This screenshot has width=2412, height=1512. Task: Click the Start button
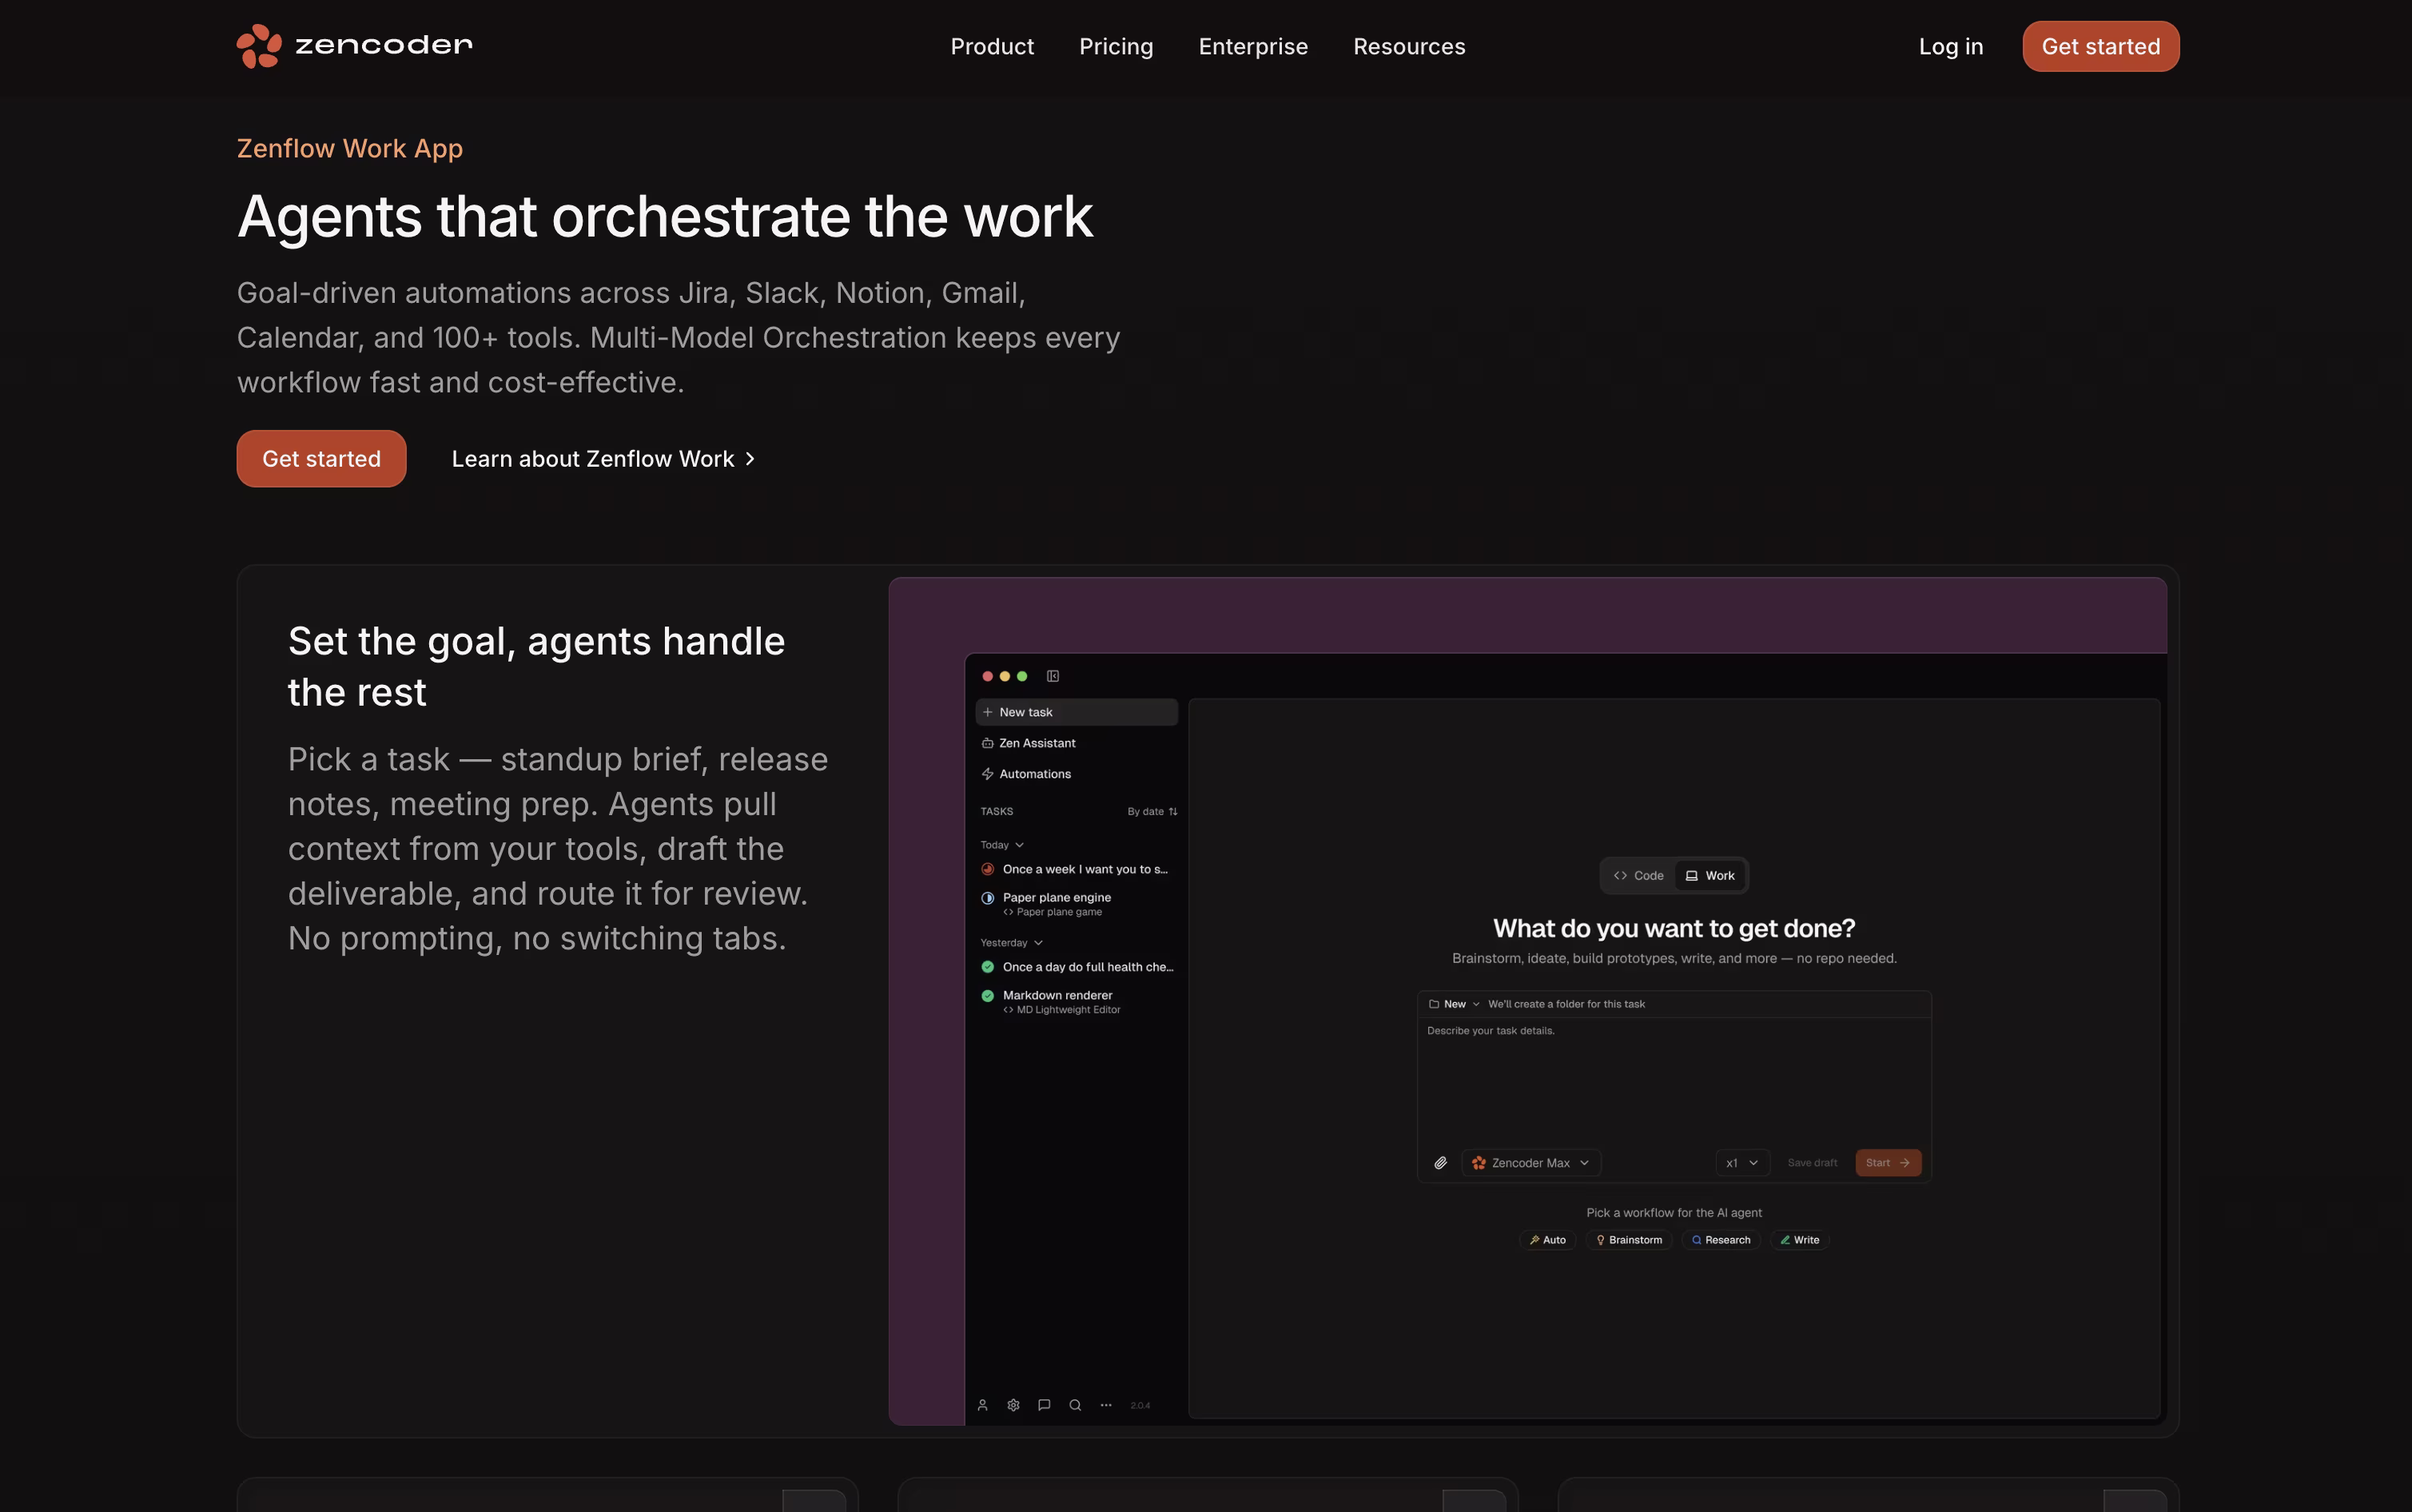(1888, 1163)
